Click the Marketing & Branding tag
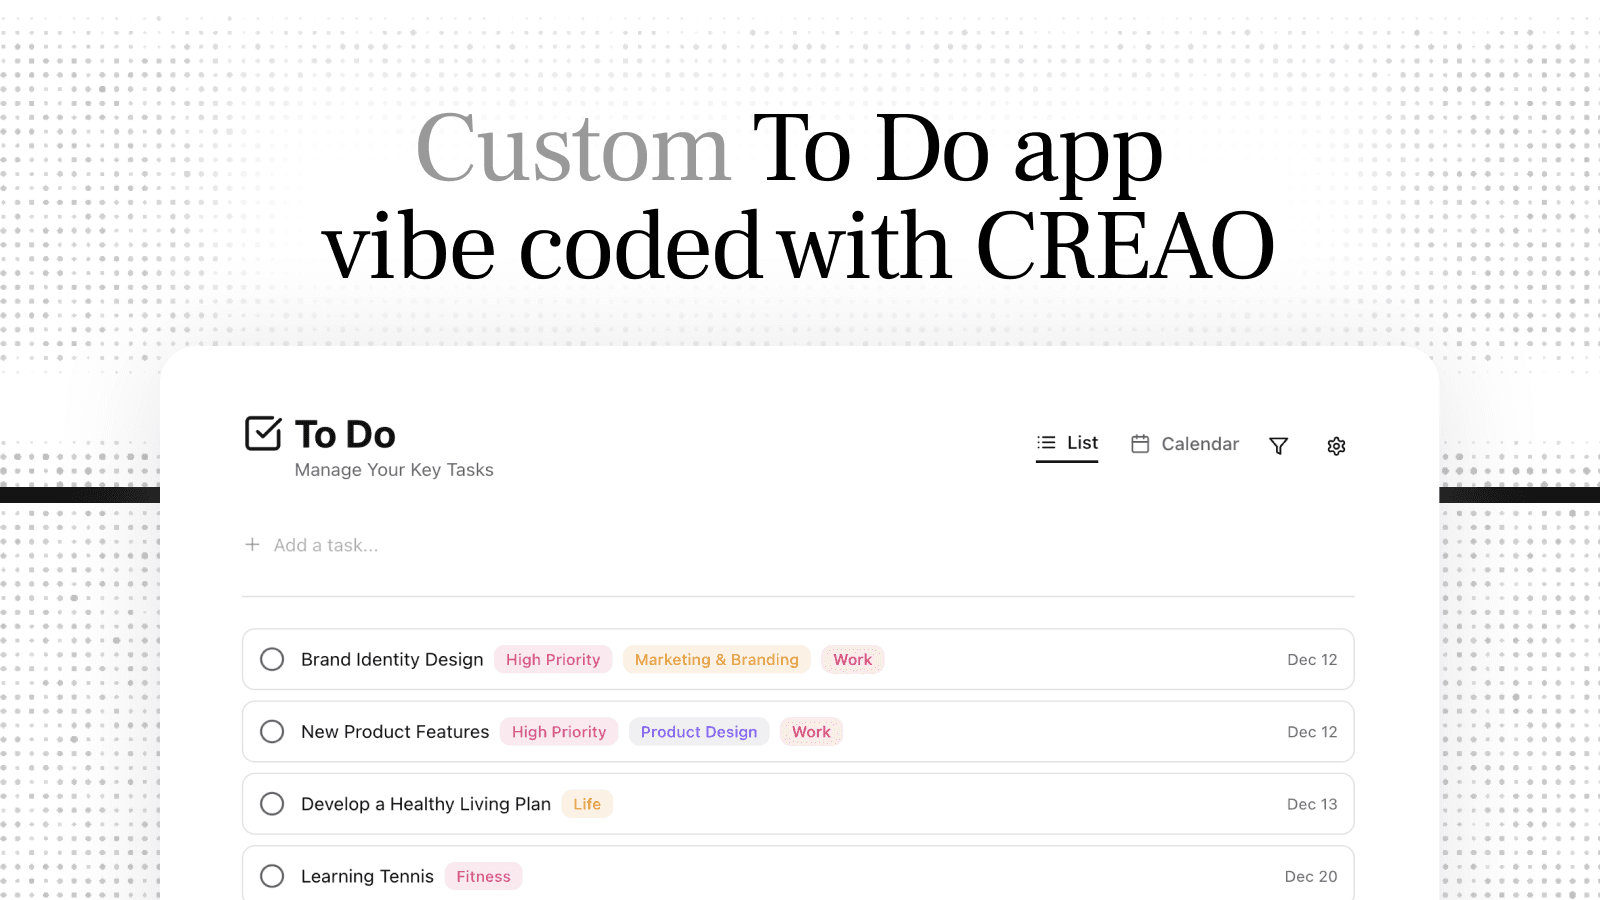1600x900 pixels. tap(717, 660)
